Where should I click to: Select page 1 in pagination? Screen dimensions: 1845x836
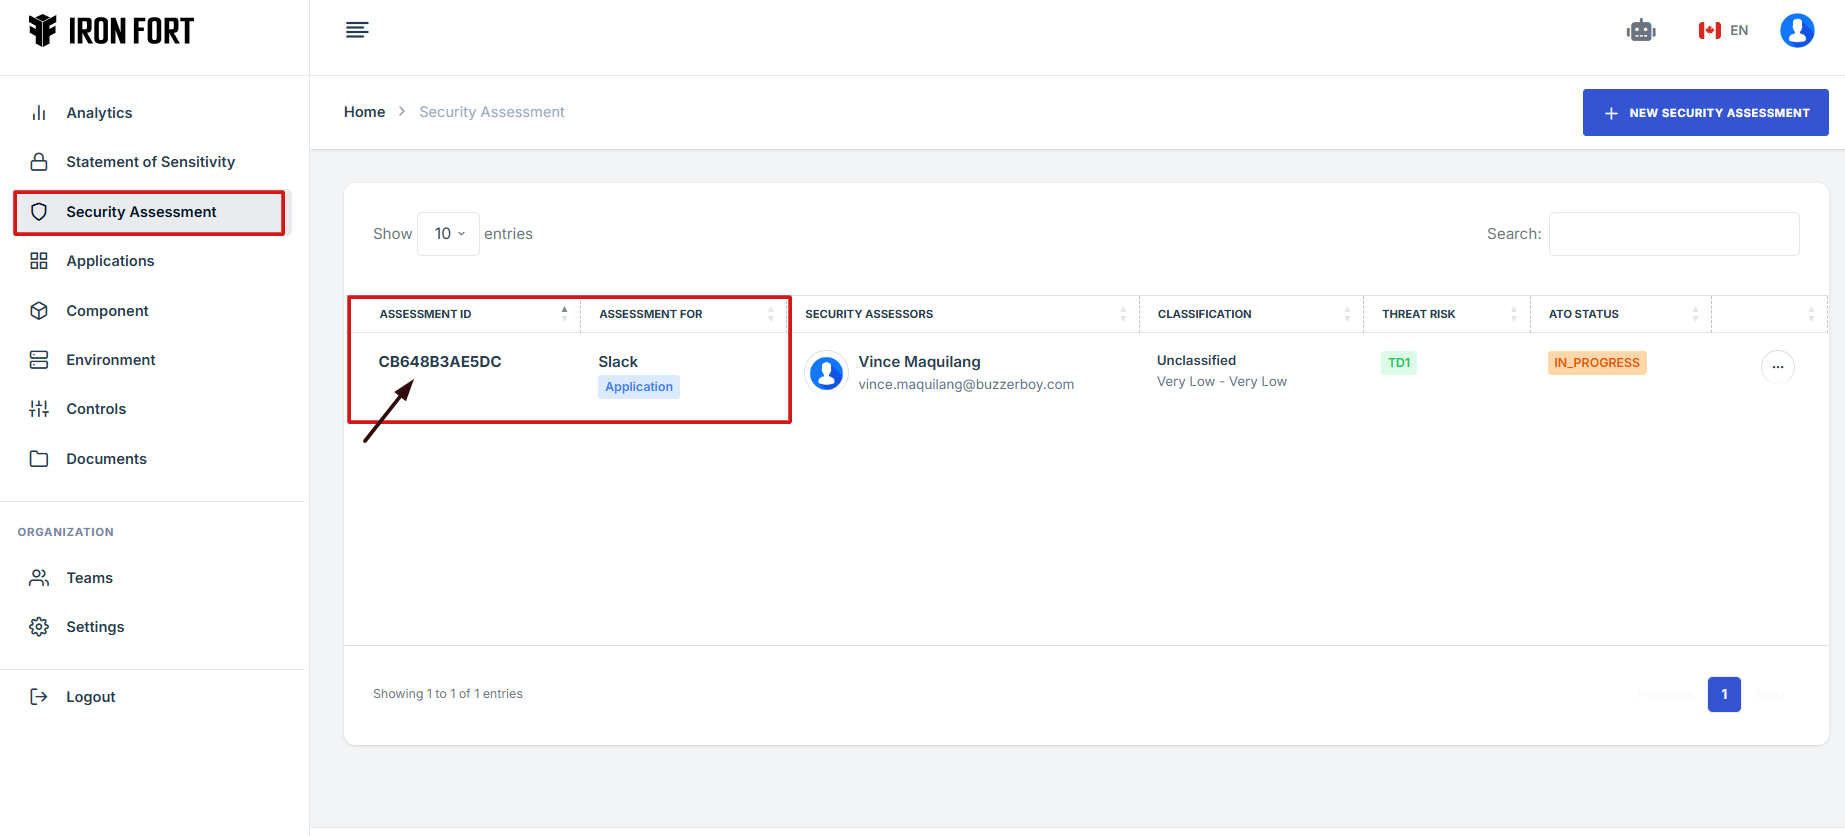coord(1723,694)
